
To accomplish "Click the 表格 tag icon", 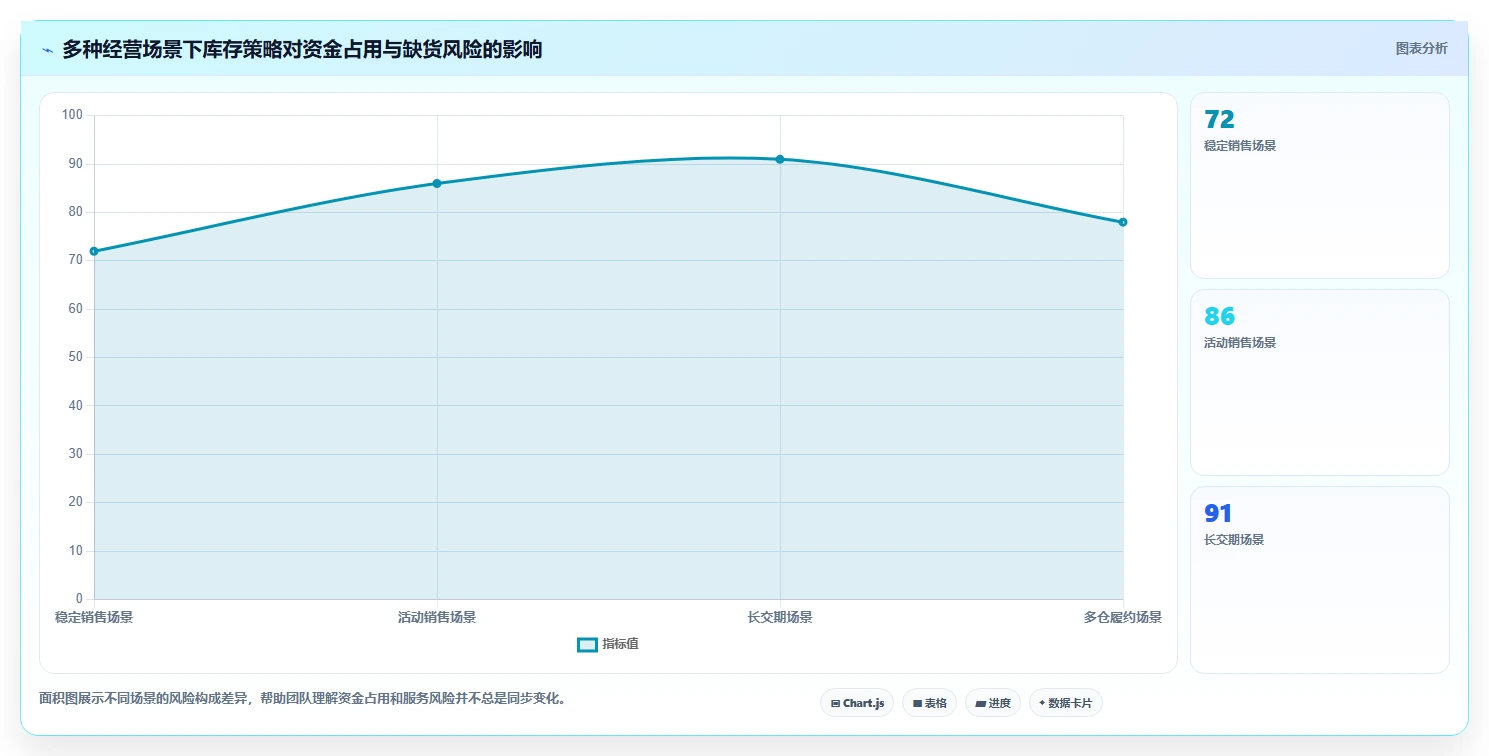I will pos(917,704).
